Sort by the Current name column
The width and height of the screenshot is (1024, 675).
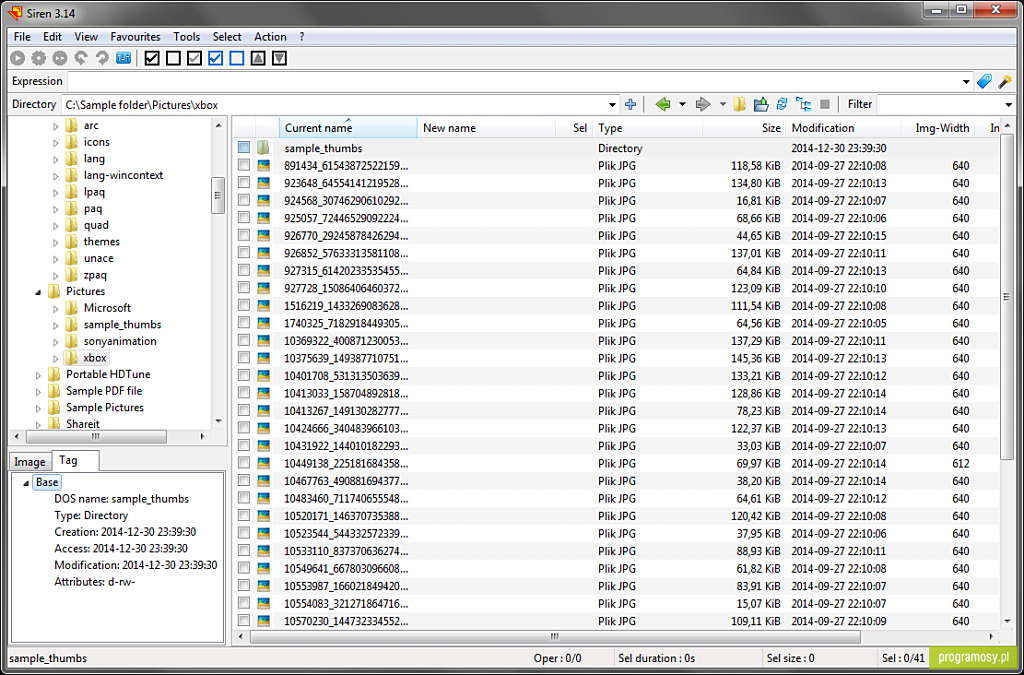point(348,128)
